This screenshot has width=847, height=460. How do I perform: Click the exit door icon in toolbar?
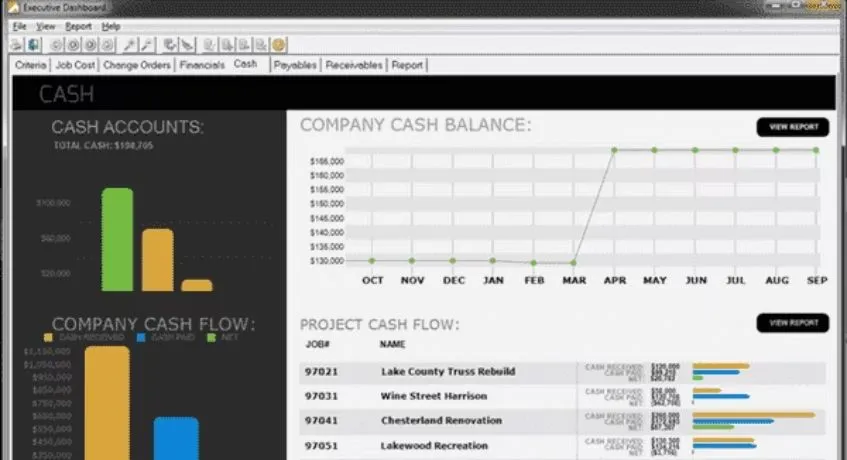[33, 45]
